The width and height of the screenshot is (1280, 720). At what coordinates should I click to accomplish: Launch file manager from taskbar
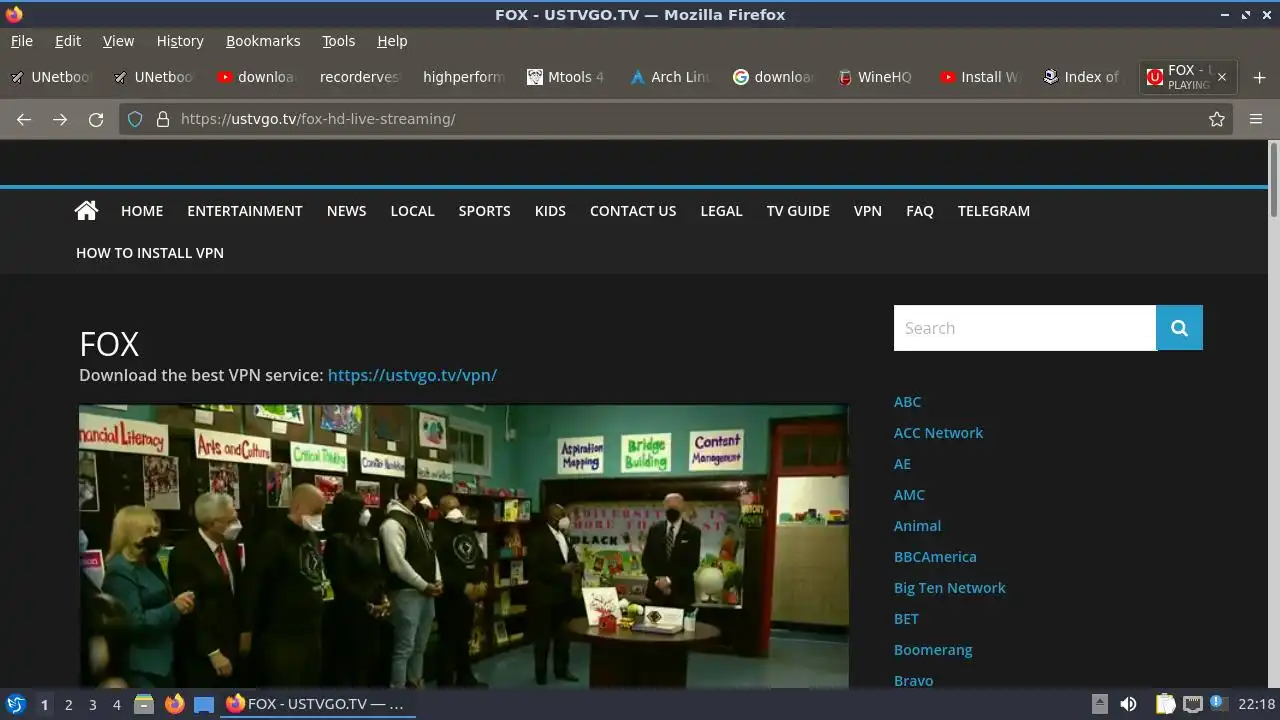[x=143, y=704]
